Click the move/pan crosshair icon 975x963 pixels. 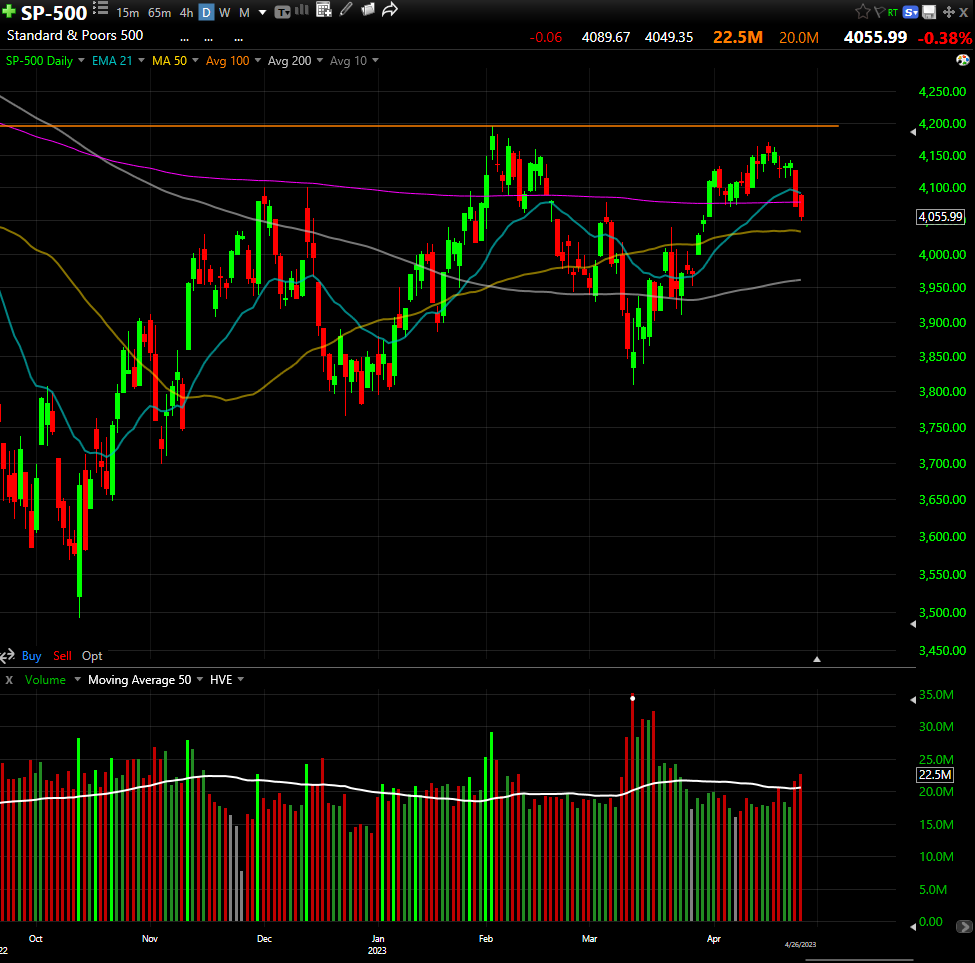tap(948, 12)
